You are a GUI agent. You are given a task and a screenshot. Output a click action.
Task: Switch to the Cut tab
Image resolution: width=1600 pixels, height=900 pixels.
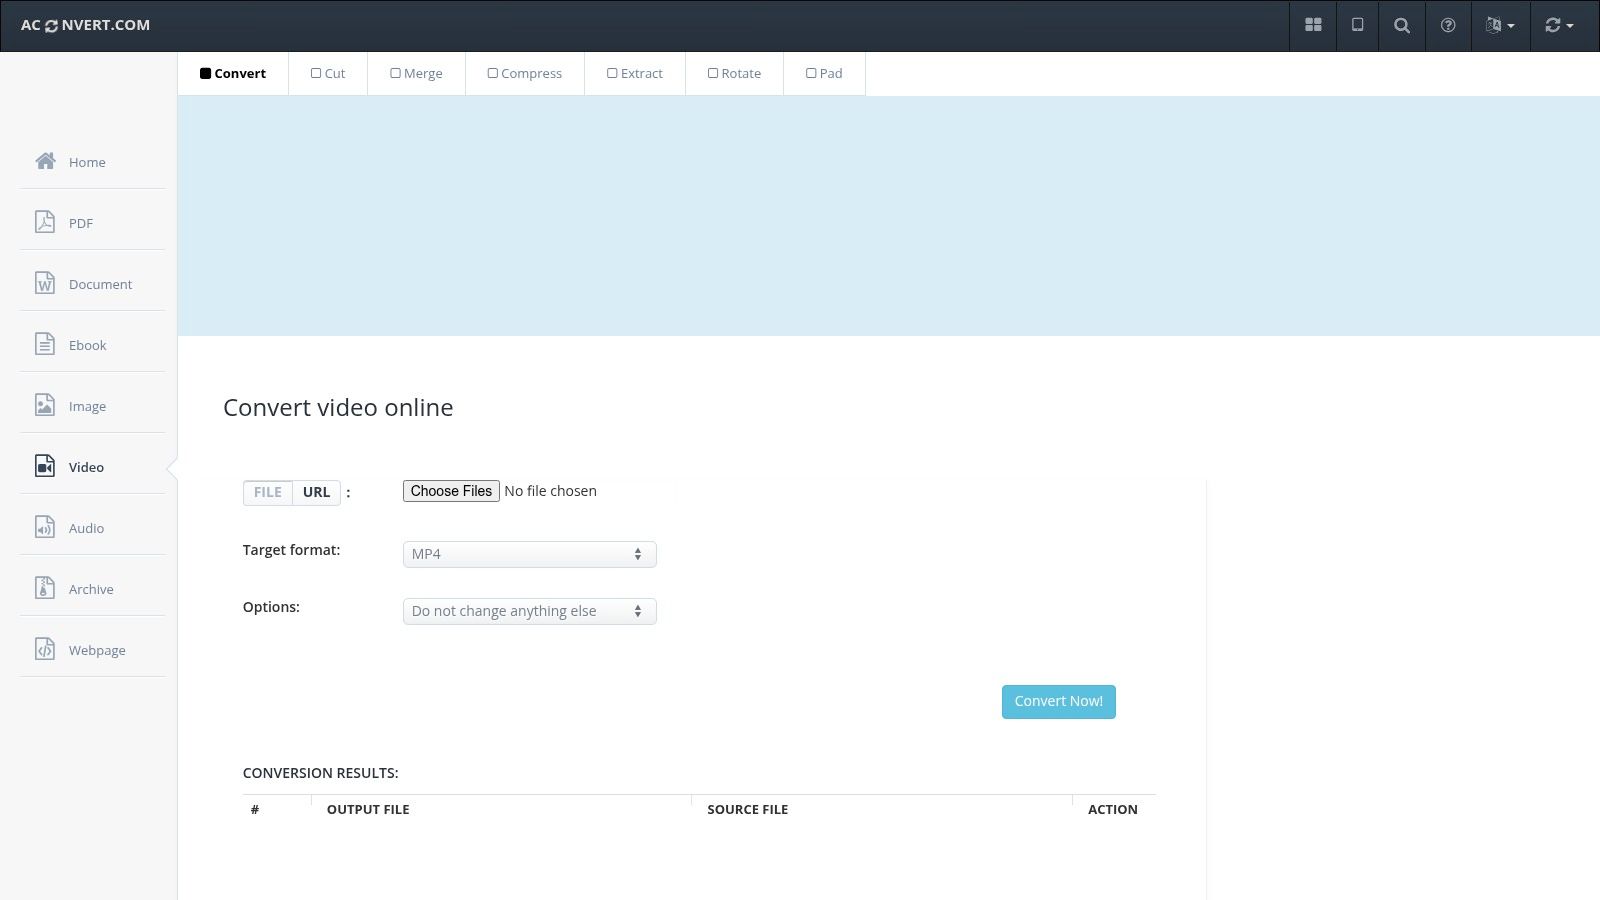[x=328, y=73]
